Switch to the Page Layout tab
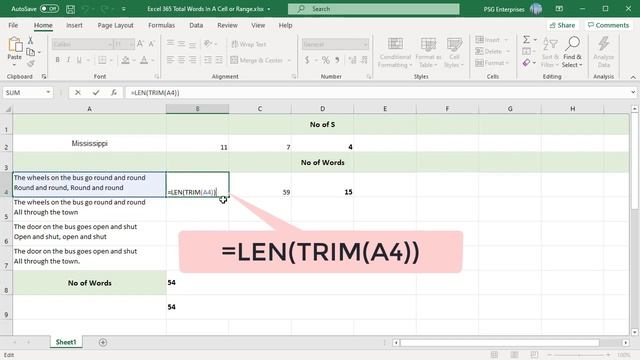The image size is (640, 360). point(116,25)
